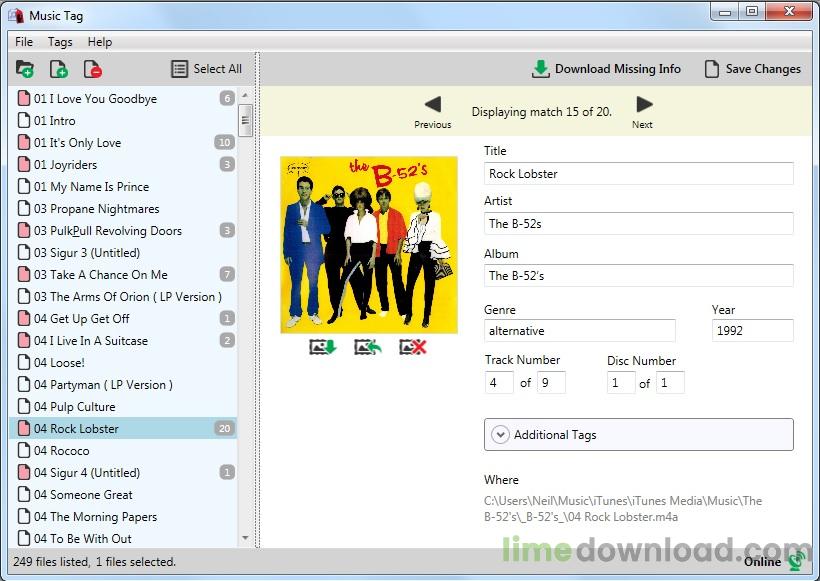The width and height of the screenshot is (820, 581).
Task: Select '03 PulkPull Revolving Doors'
Action: 123,230
